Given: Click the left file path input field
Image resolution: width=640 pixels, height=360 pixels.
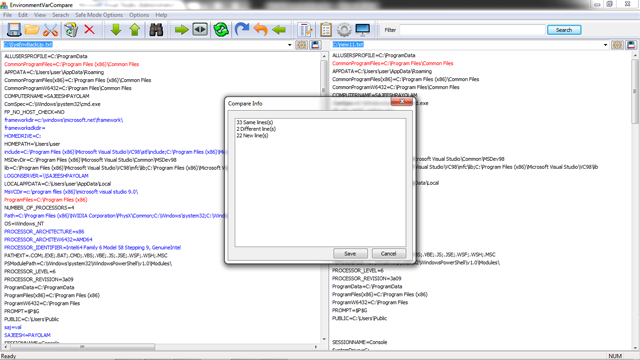Looking at the screenshot, I should (145, 44).
